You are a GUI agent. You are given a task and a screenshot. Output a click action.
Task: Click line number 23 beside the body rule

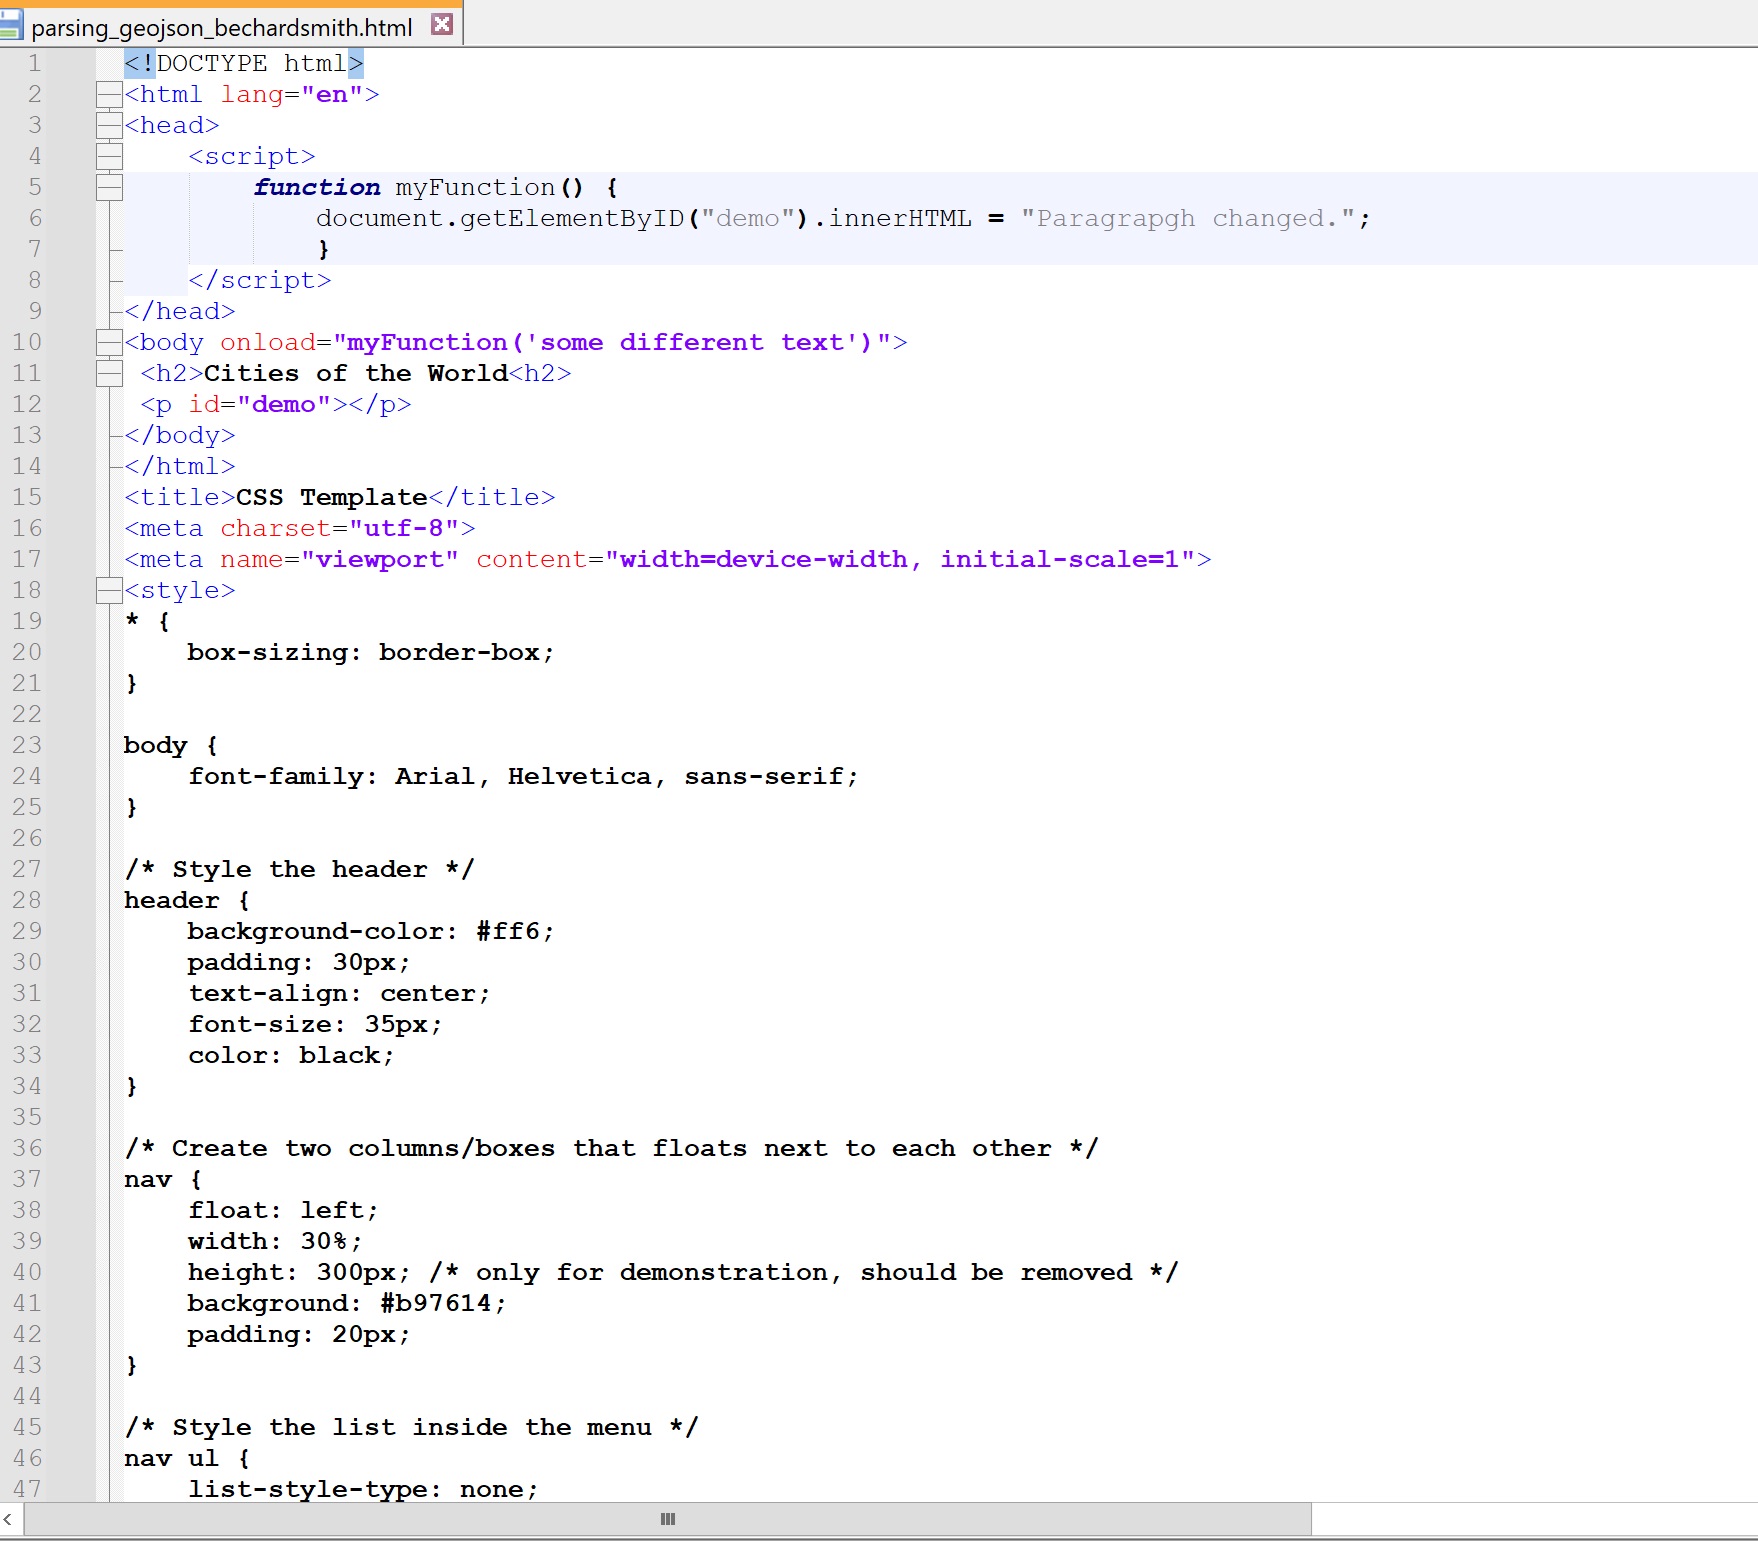29,745
